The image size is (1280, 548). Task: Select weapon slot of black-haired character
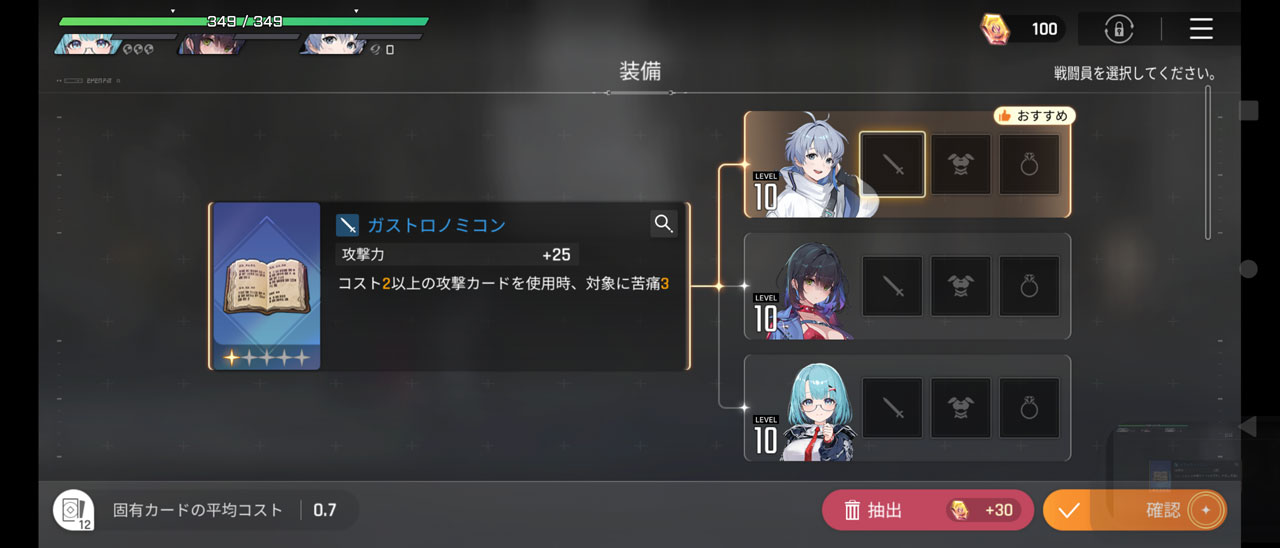(893, 287)
